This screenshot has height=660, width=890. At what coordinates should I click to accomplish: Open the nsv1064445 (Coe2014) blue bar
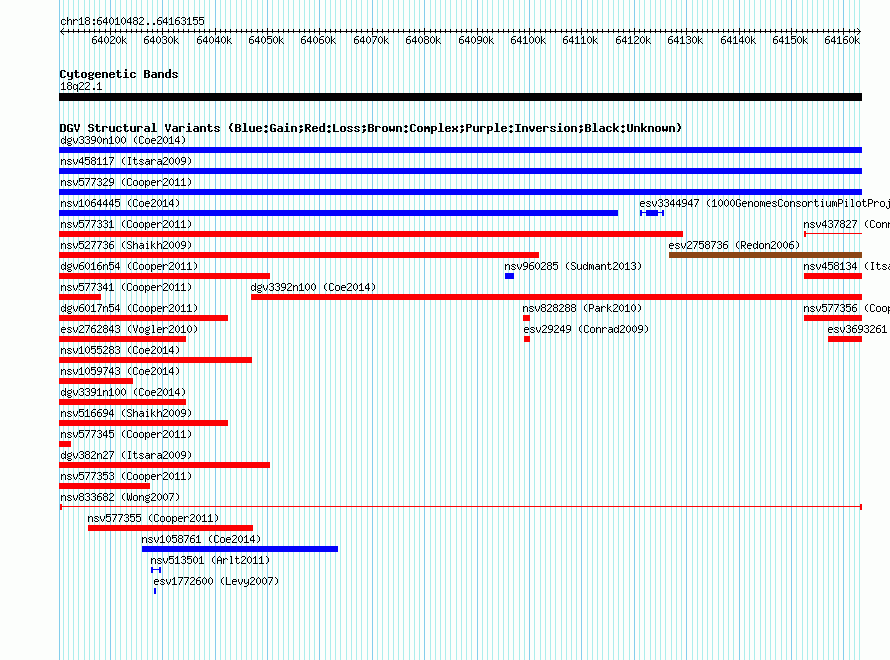point(338,213)
